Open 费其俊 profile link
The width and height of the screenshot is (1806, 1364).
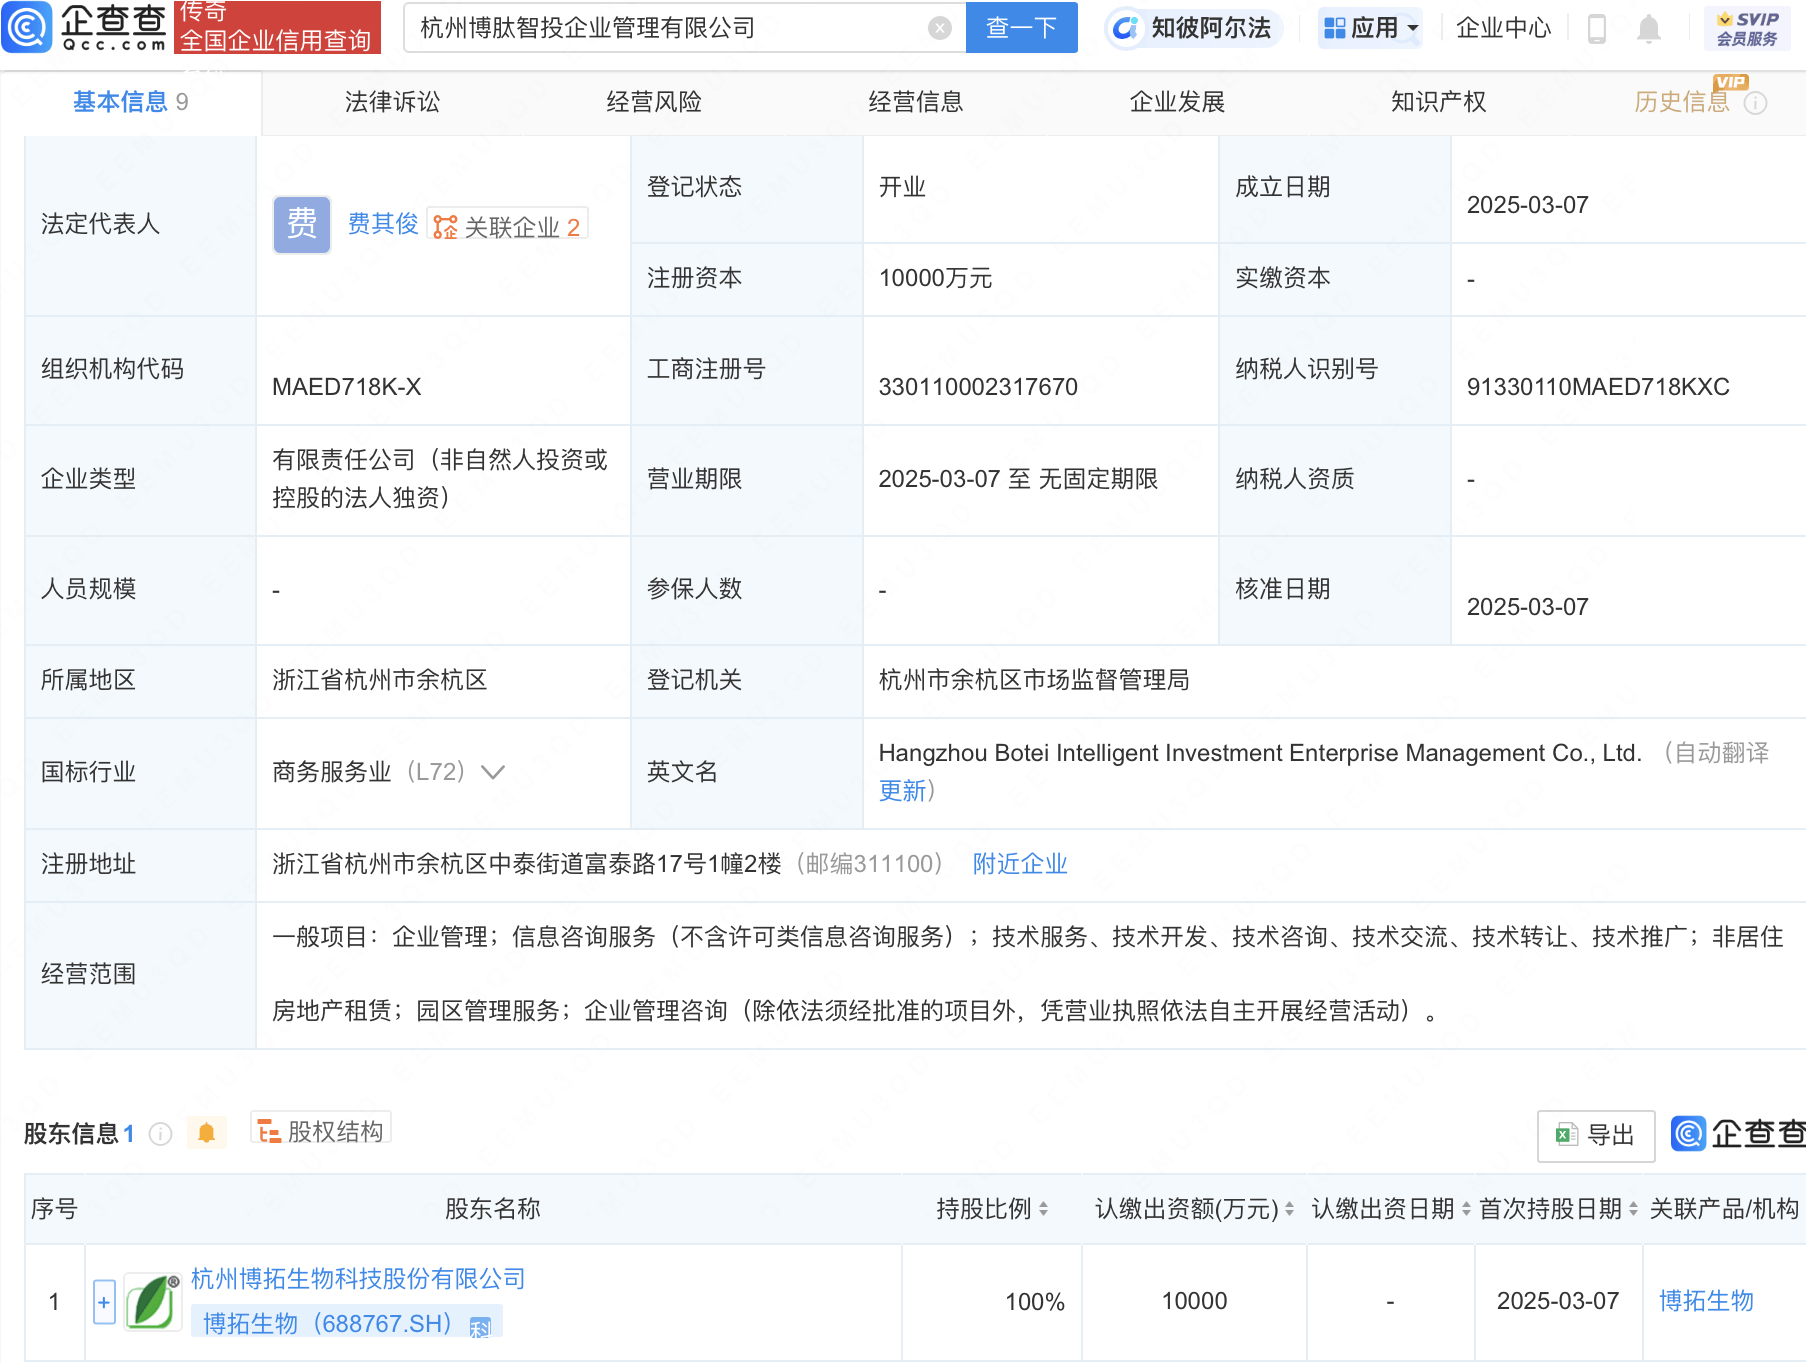[383, 224]
